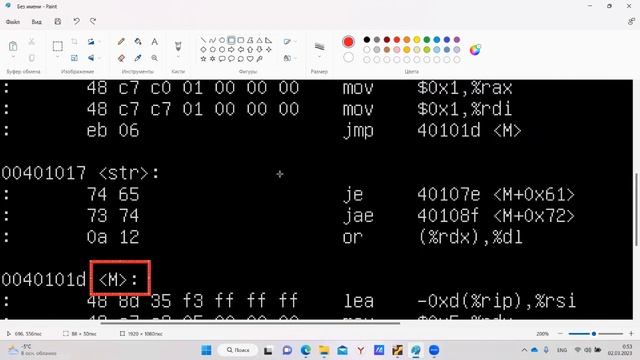640x360 pixels.
Task: Open File Explorer from the taskbar
Action: 324,350
